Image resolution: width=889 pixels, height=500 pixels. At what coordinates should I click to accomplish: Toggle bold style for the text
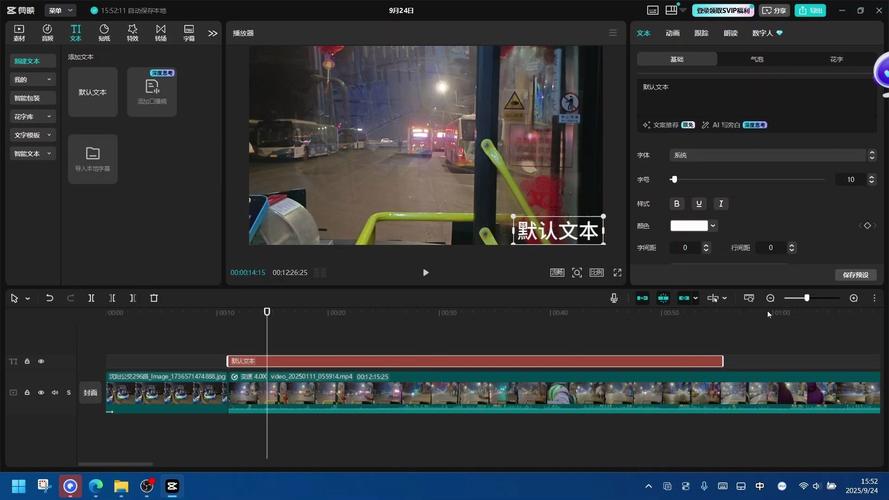677,204
